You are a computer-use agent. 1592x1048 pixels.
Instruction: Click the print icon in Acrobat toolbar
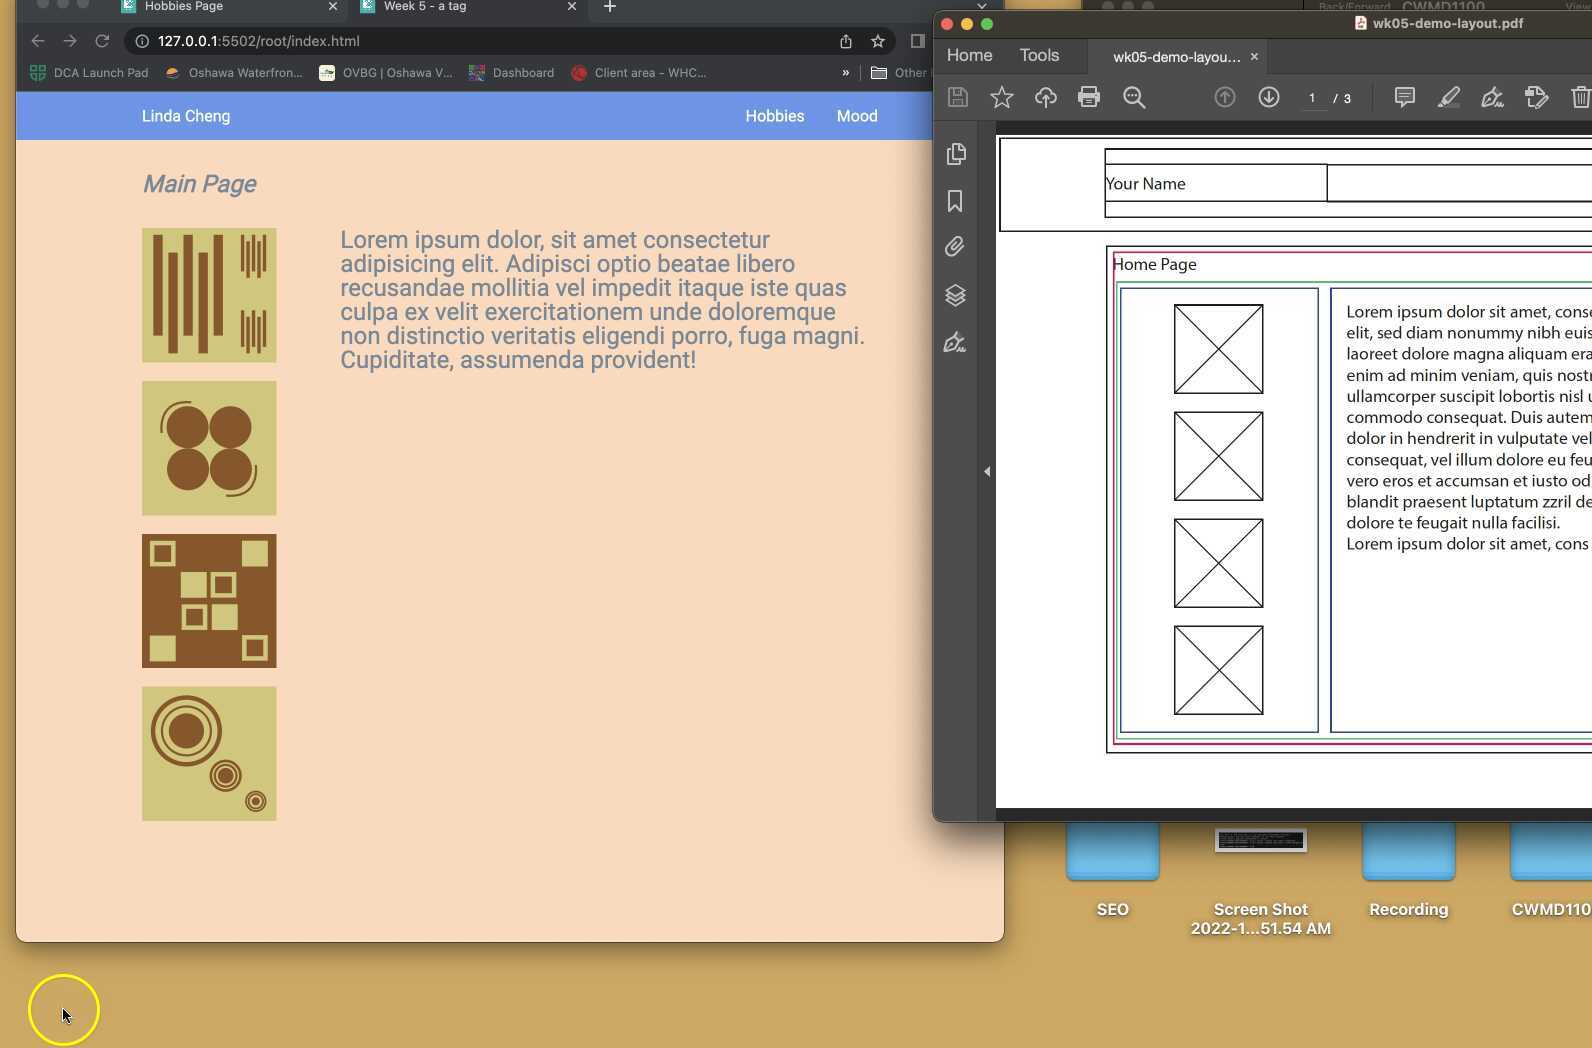point(1089,97)
